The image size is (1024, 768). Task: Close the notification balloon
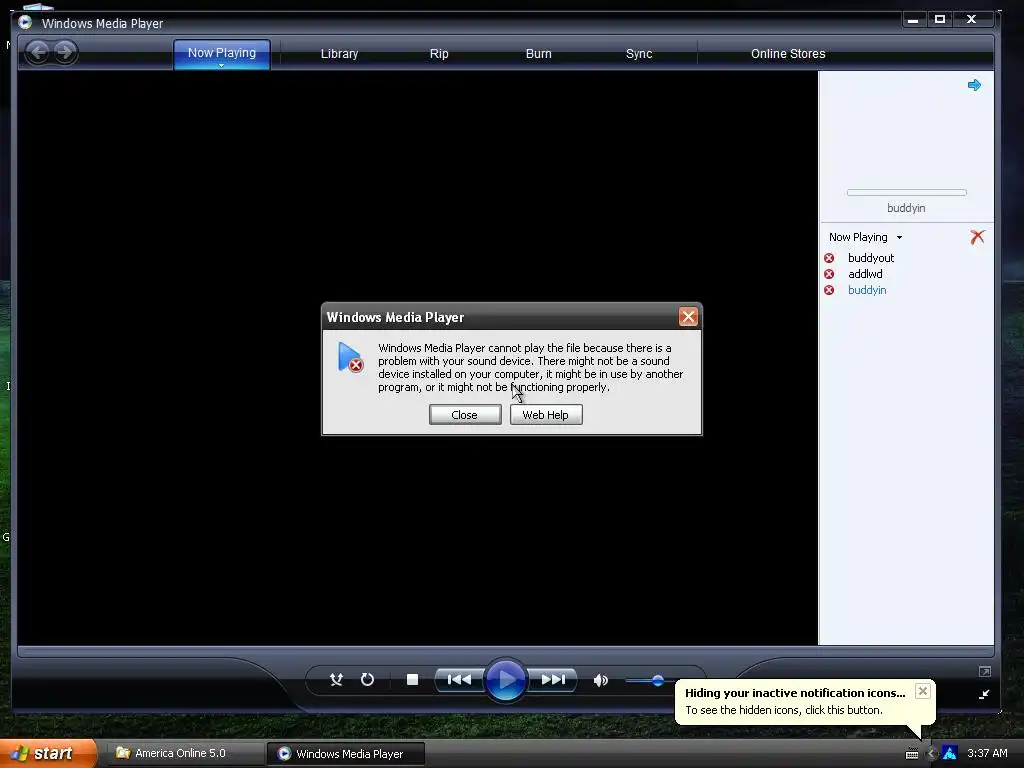click(x=922, y=691)
